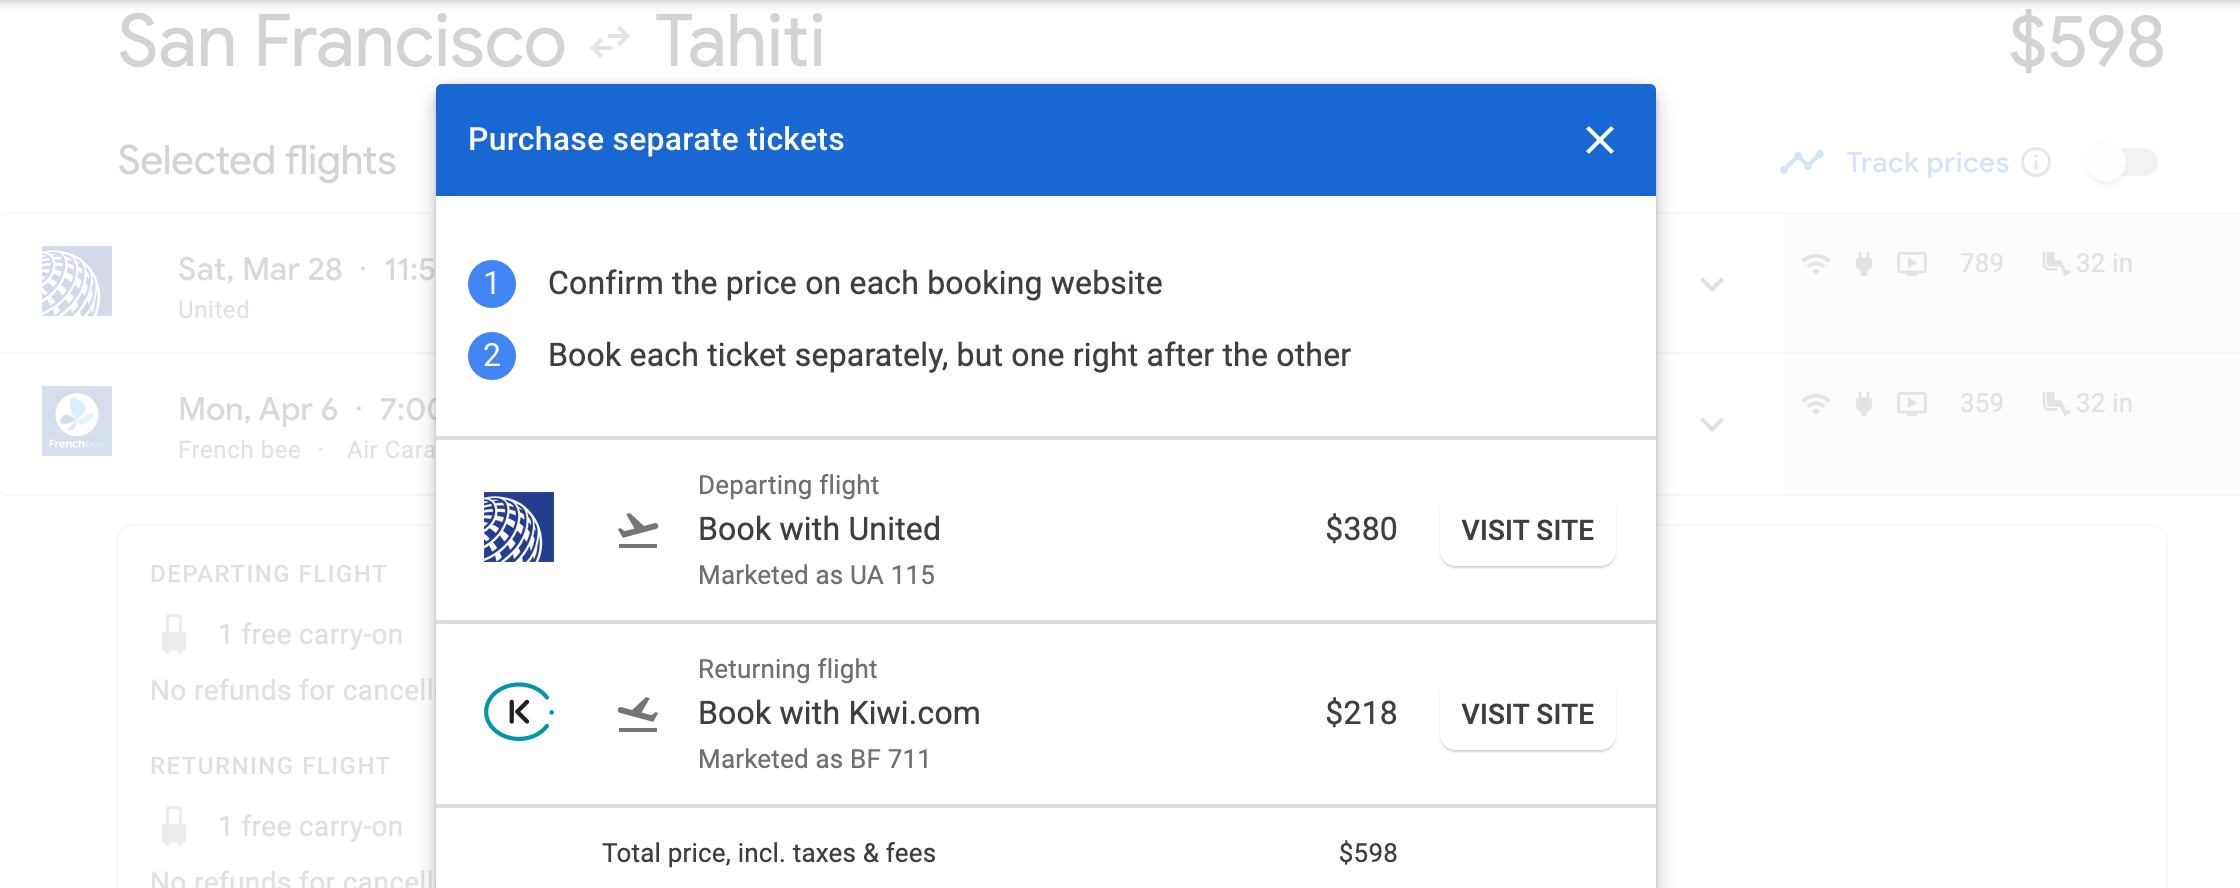Click the step 1 number badge
2240x888 pixels.
pos(492,284)
